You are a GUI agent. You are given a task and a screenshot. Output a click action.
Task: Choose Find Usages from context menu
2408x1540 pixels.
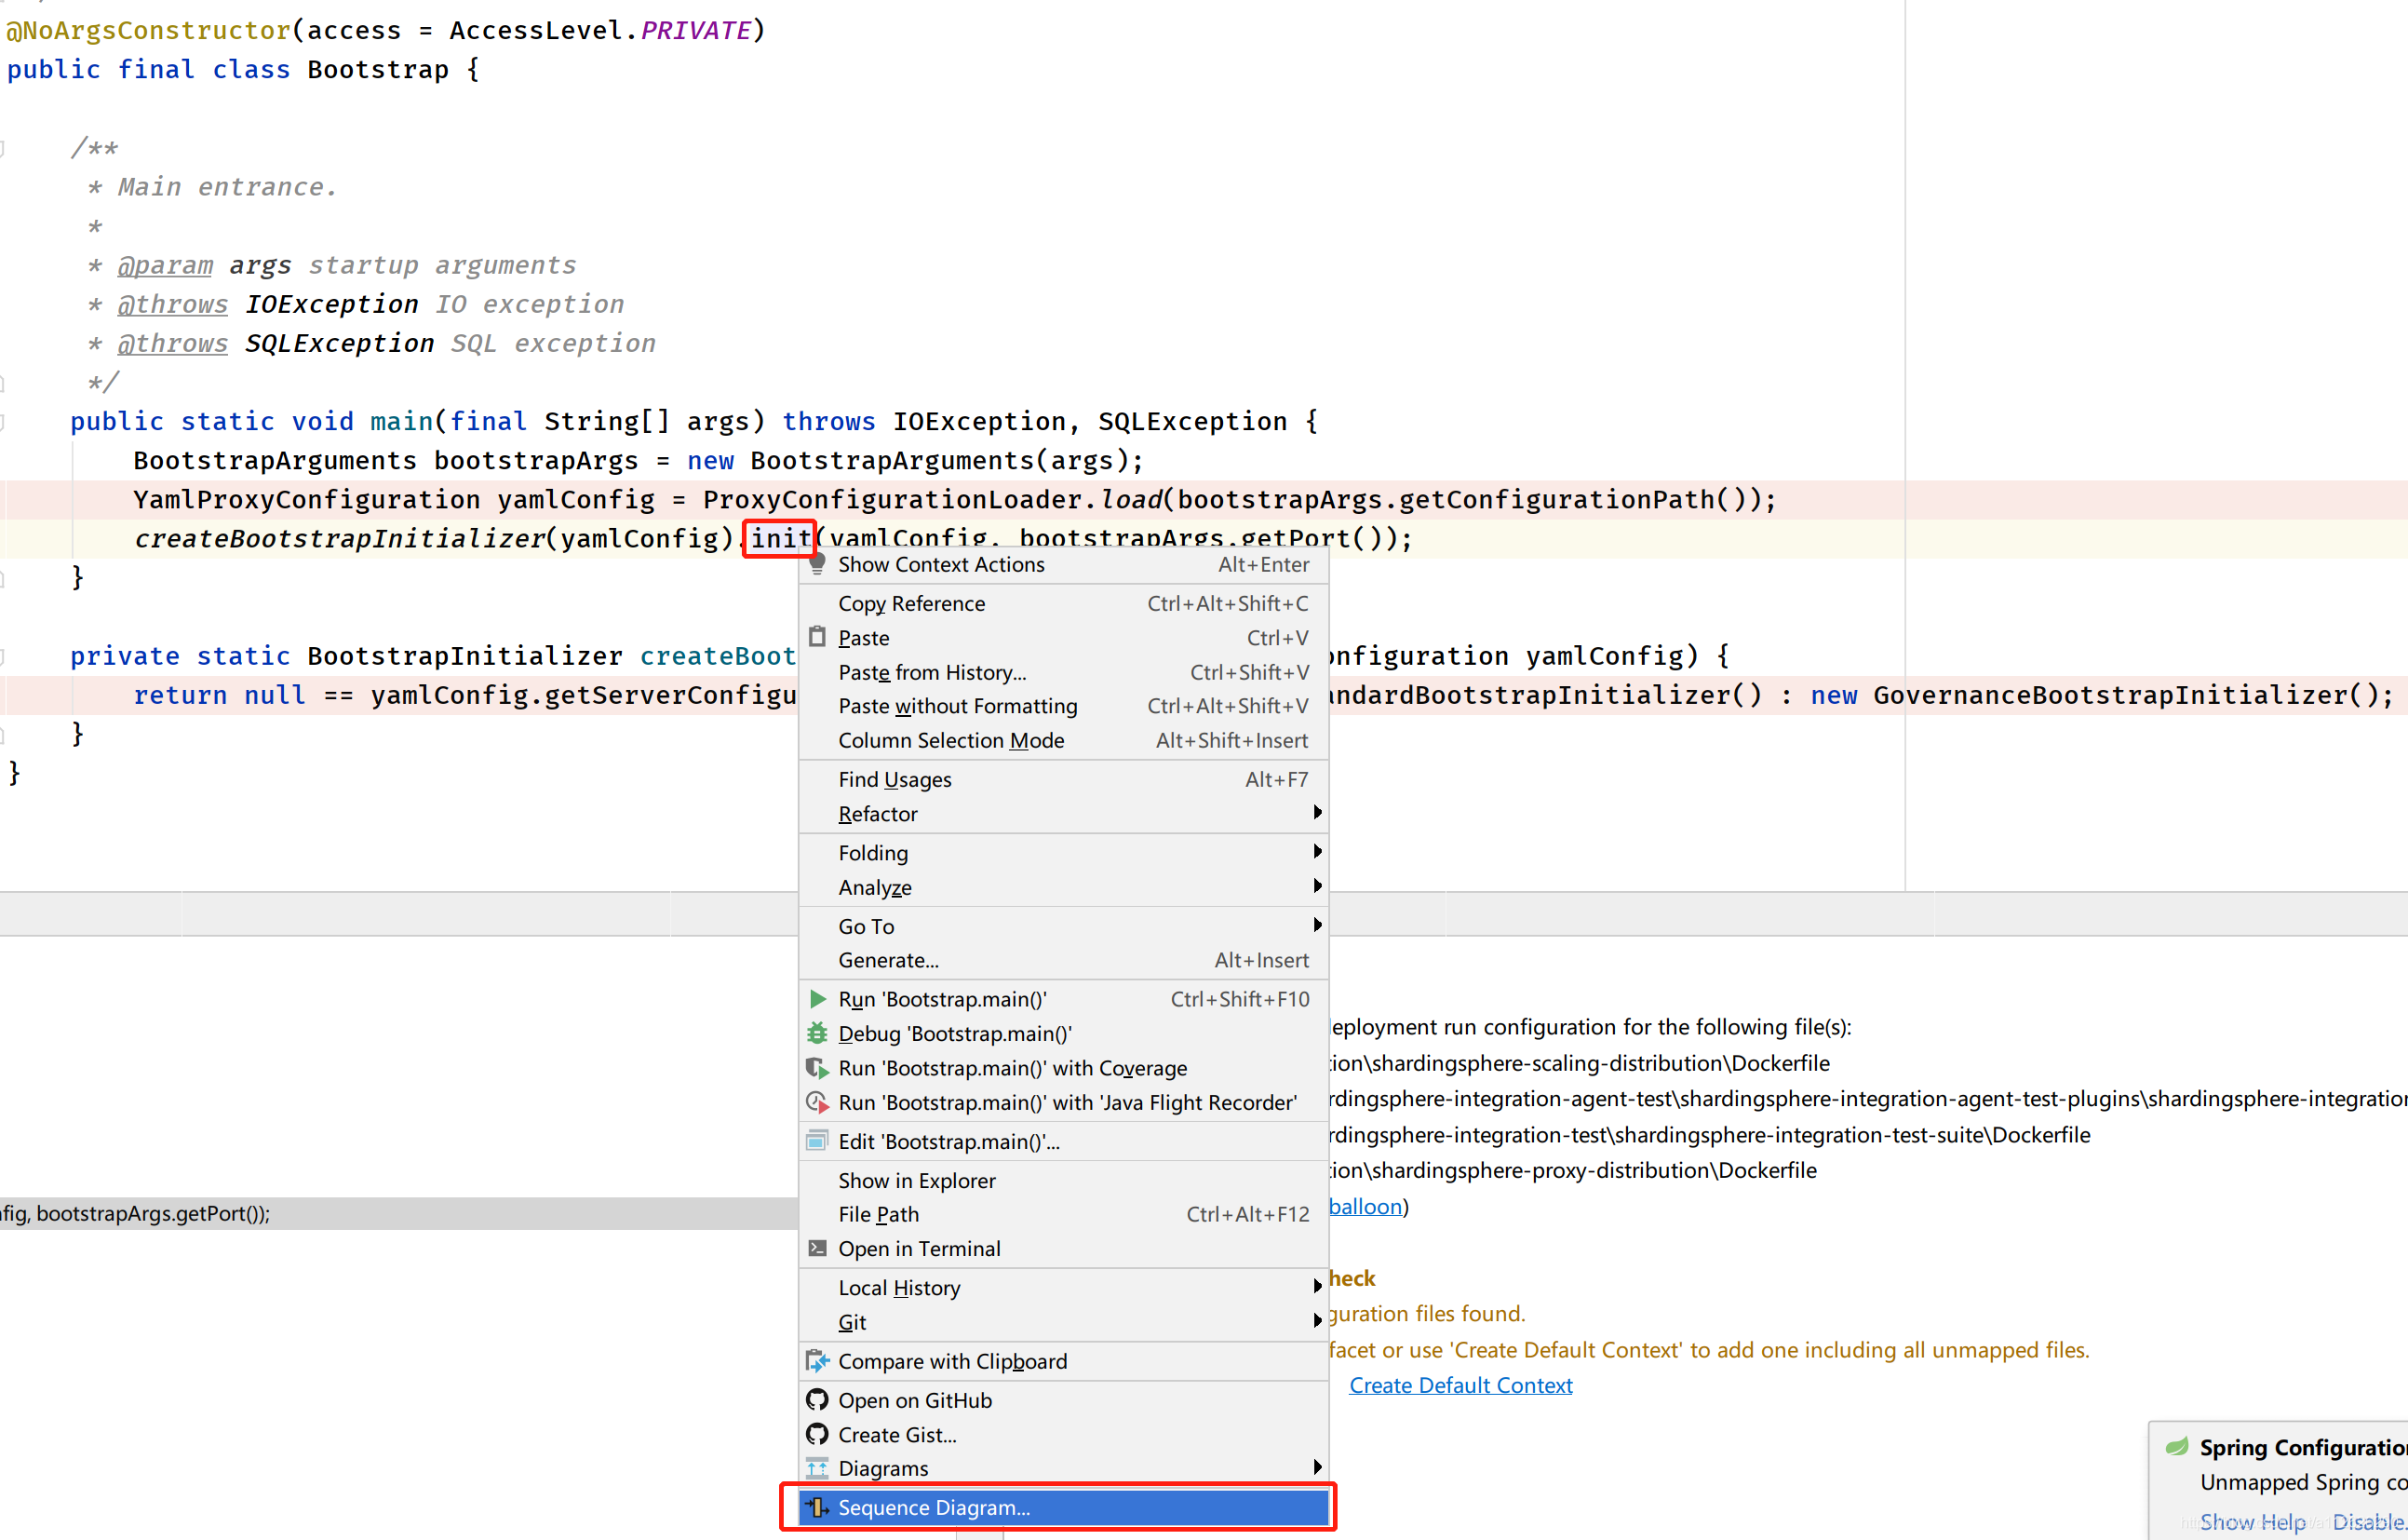click(x=894, y=779)
